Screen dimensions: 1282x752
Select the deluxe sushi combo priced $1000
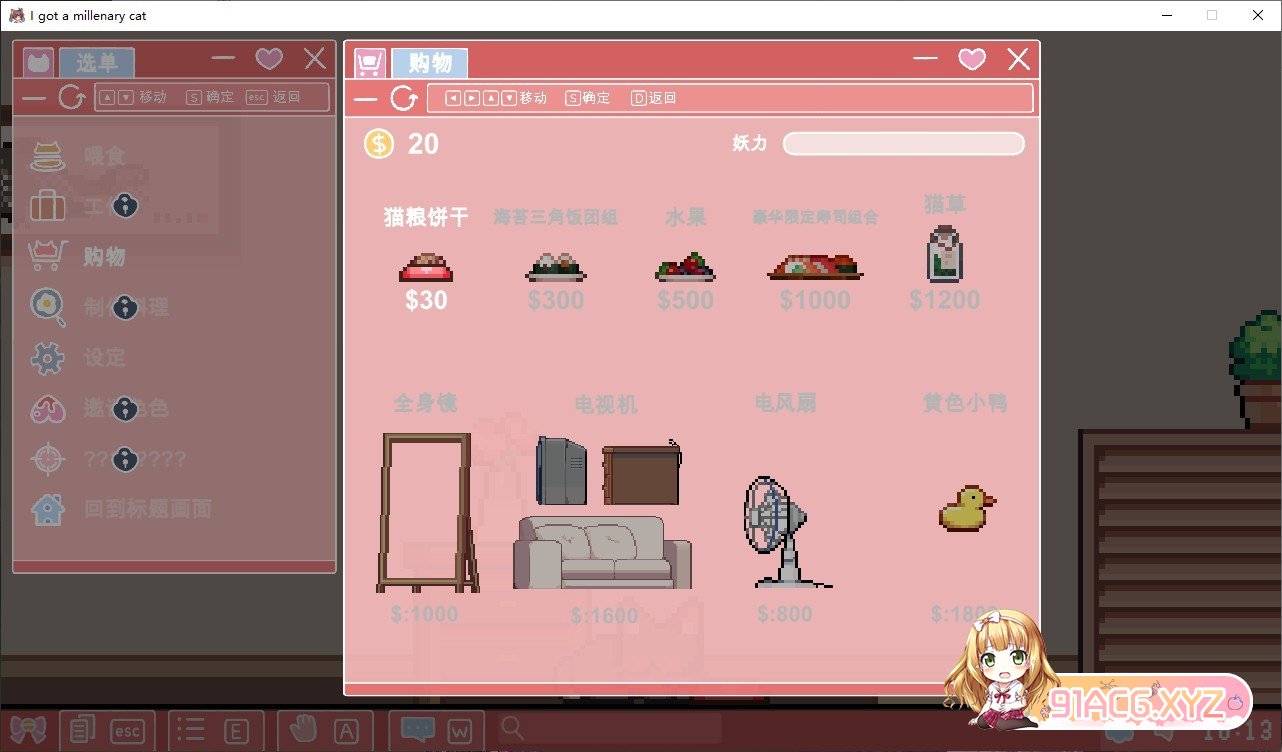pyautogui.click(x=815, y=267)
